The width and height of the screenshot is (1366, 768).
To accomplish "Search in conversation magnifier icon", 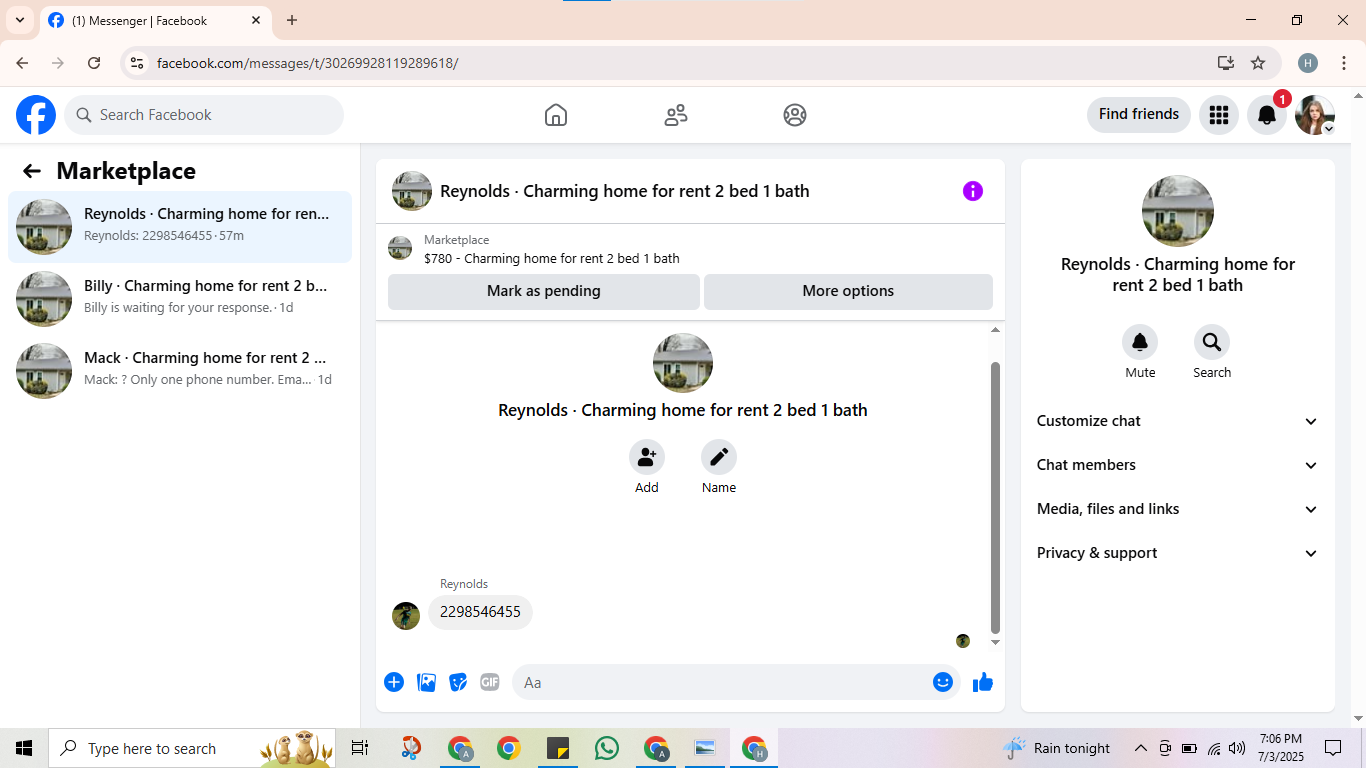I will pyautogui.click(x=1212, y=343).
